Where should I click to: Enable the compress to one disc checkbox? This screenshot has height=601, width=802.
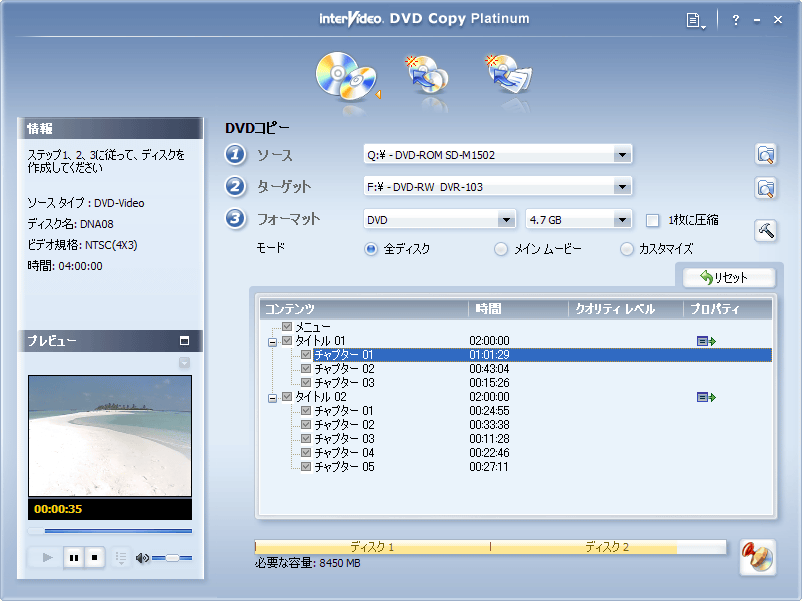pyautogui.click(x=652, y=220)
